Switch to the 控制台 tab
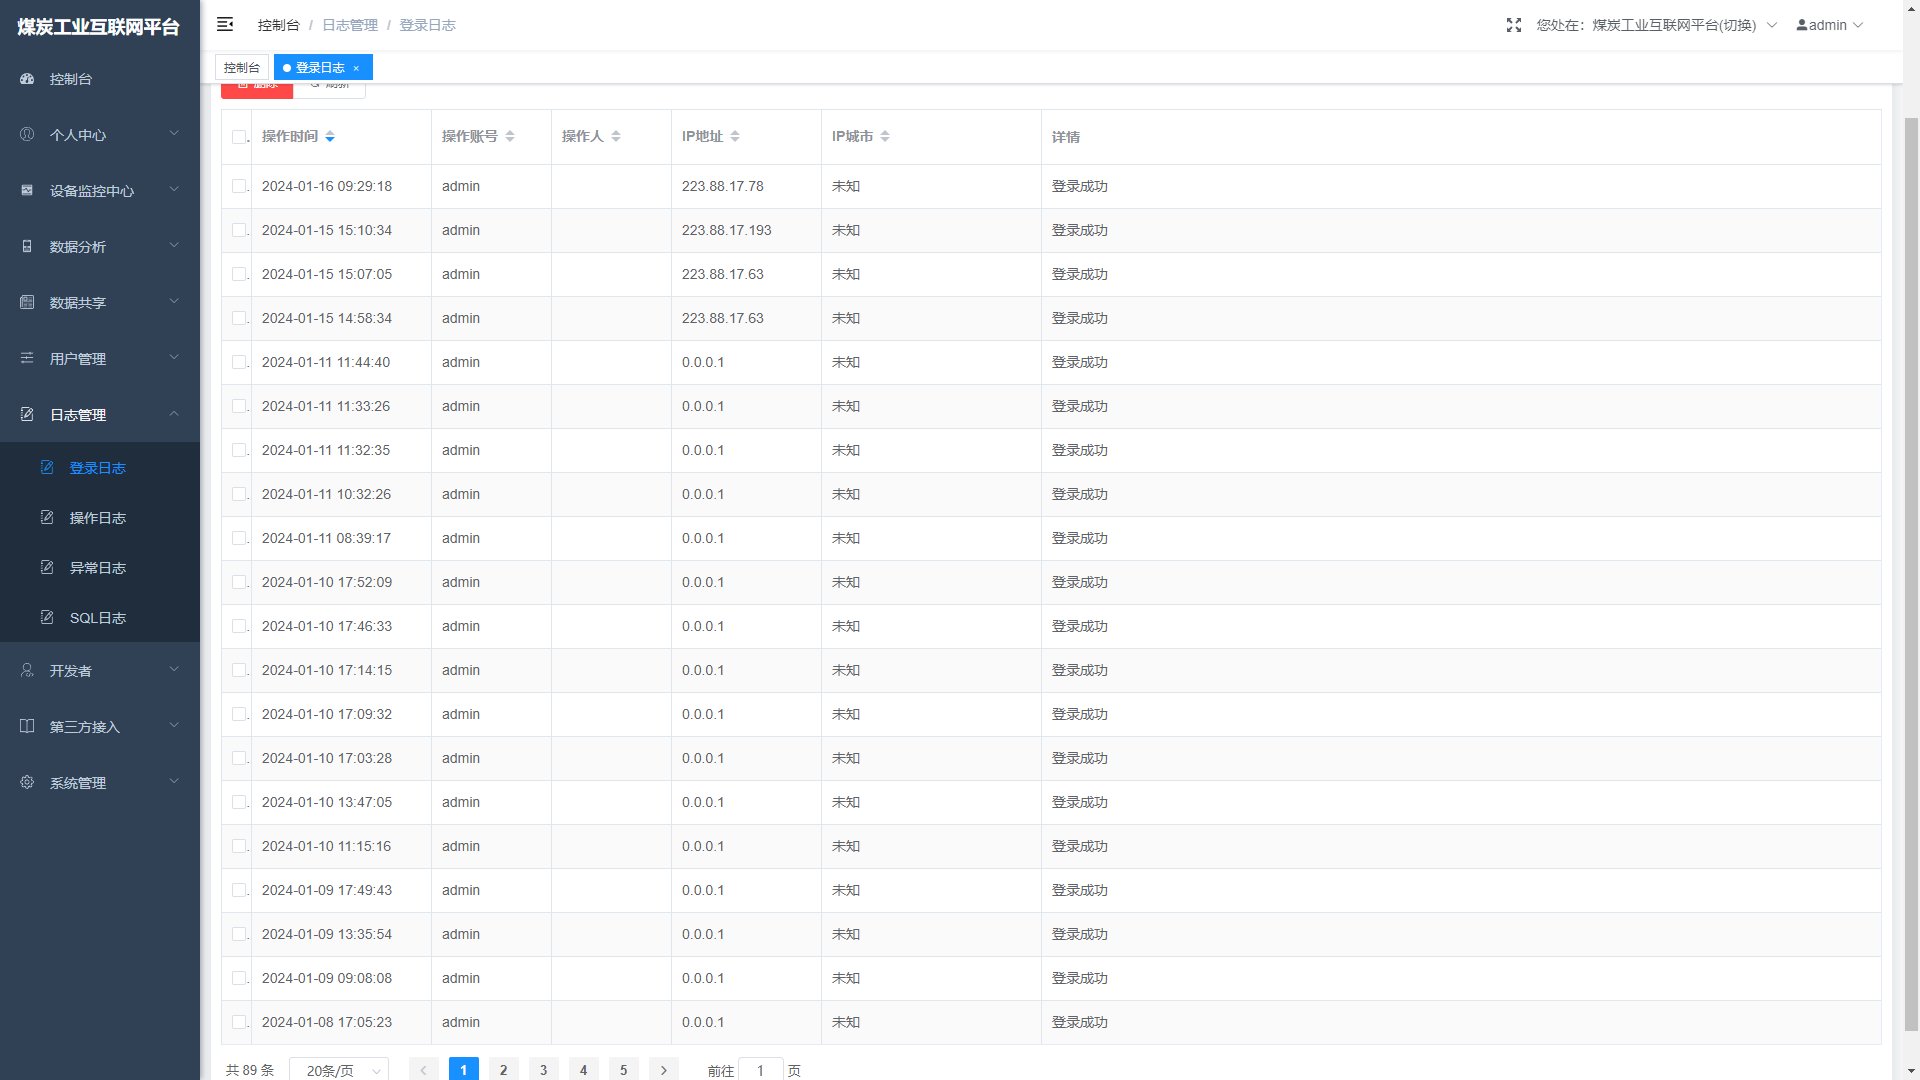The width and height of the screenshot is (1920, 1080). (241, 67)
